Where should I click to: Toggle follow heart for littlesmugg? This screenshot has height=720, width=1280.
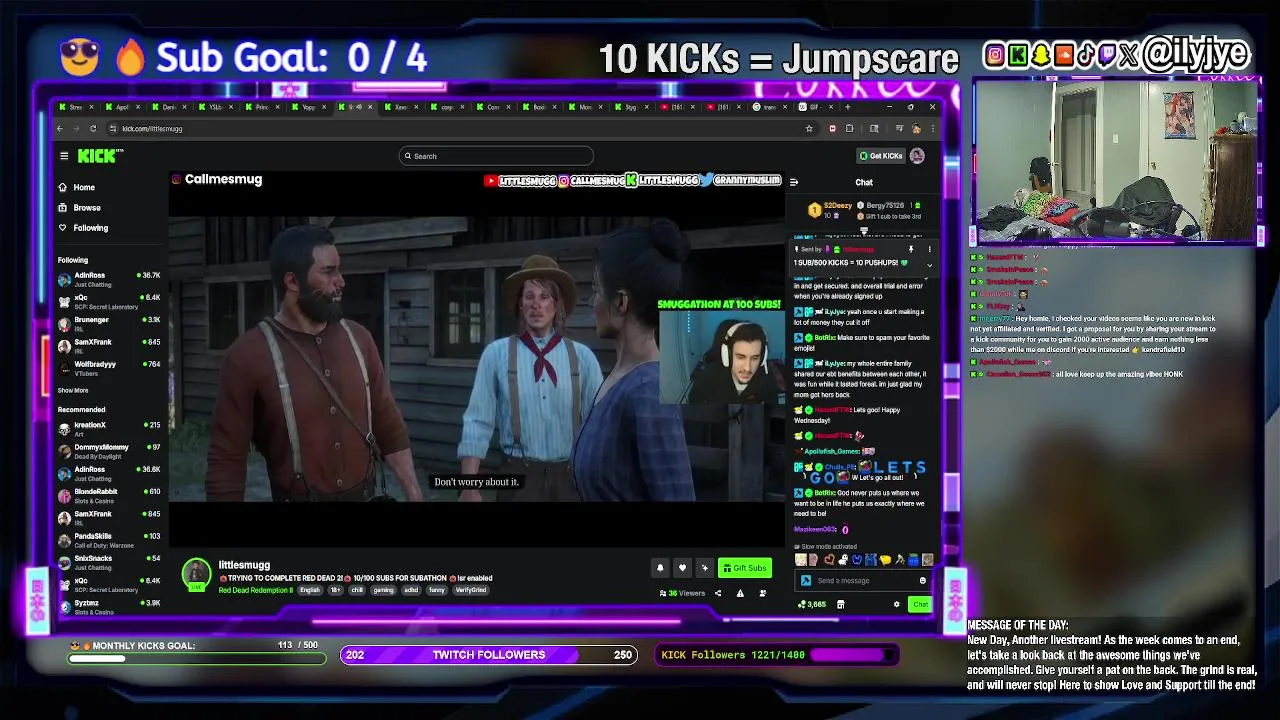click(682, 568)
